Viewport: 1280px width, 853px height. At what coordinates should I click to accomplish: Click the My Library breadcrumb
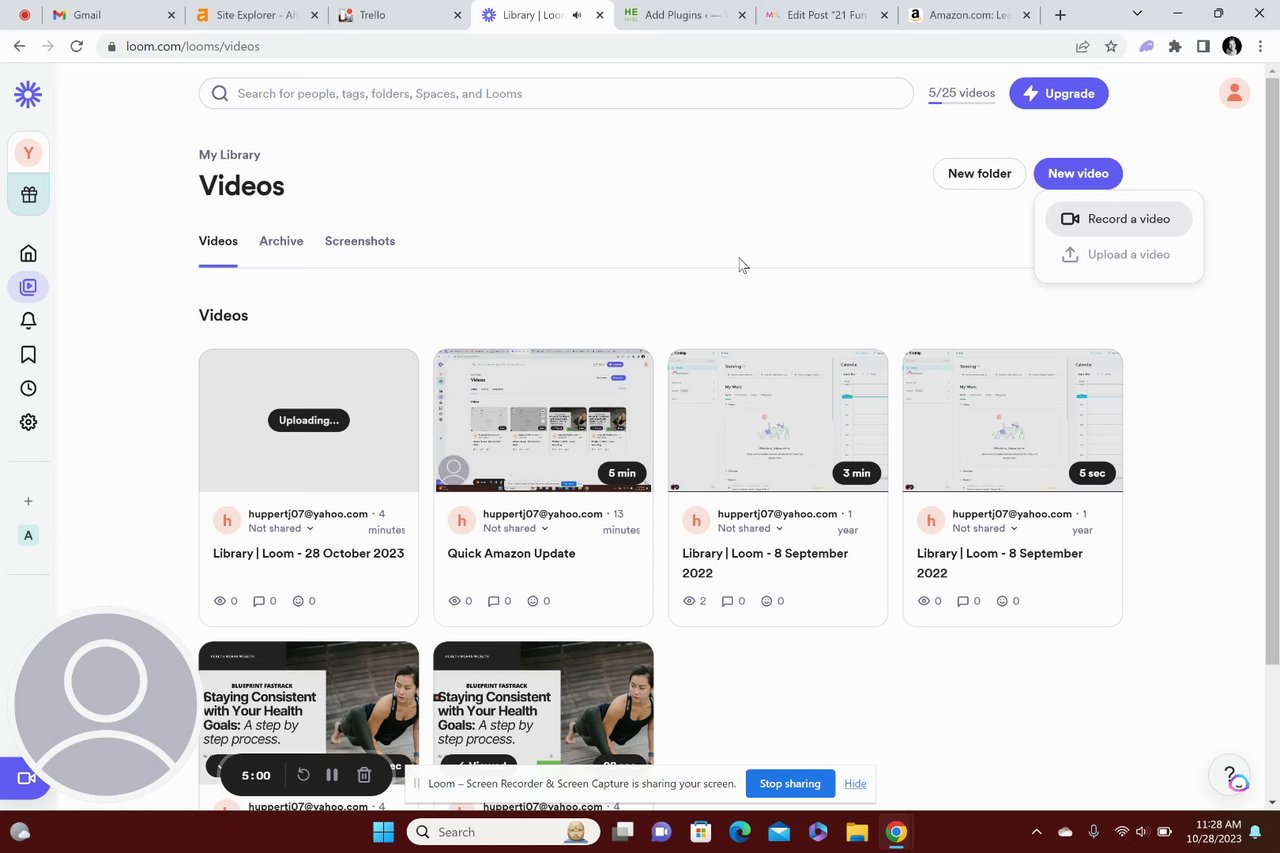tap(230, 155)
